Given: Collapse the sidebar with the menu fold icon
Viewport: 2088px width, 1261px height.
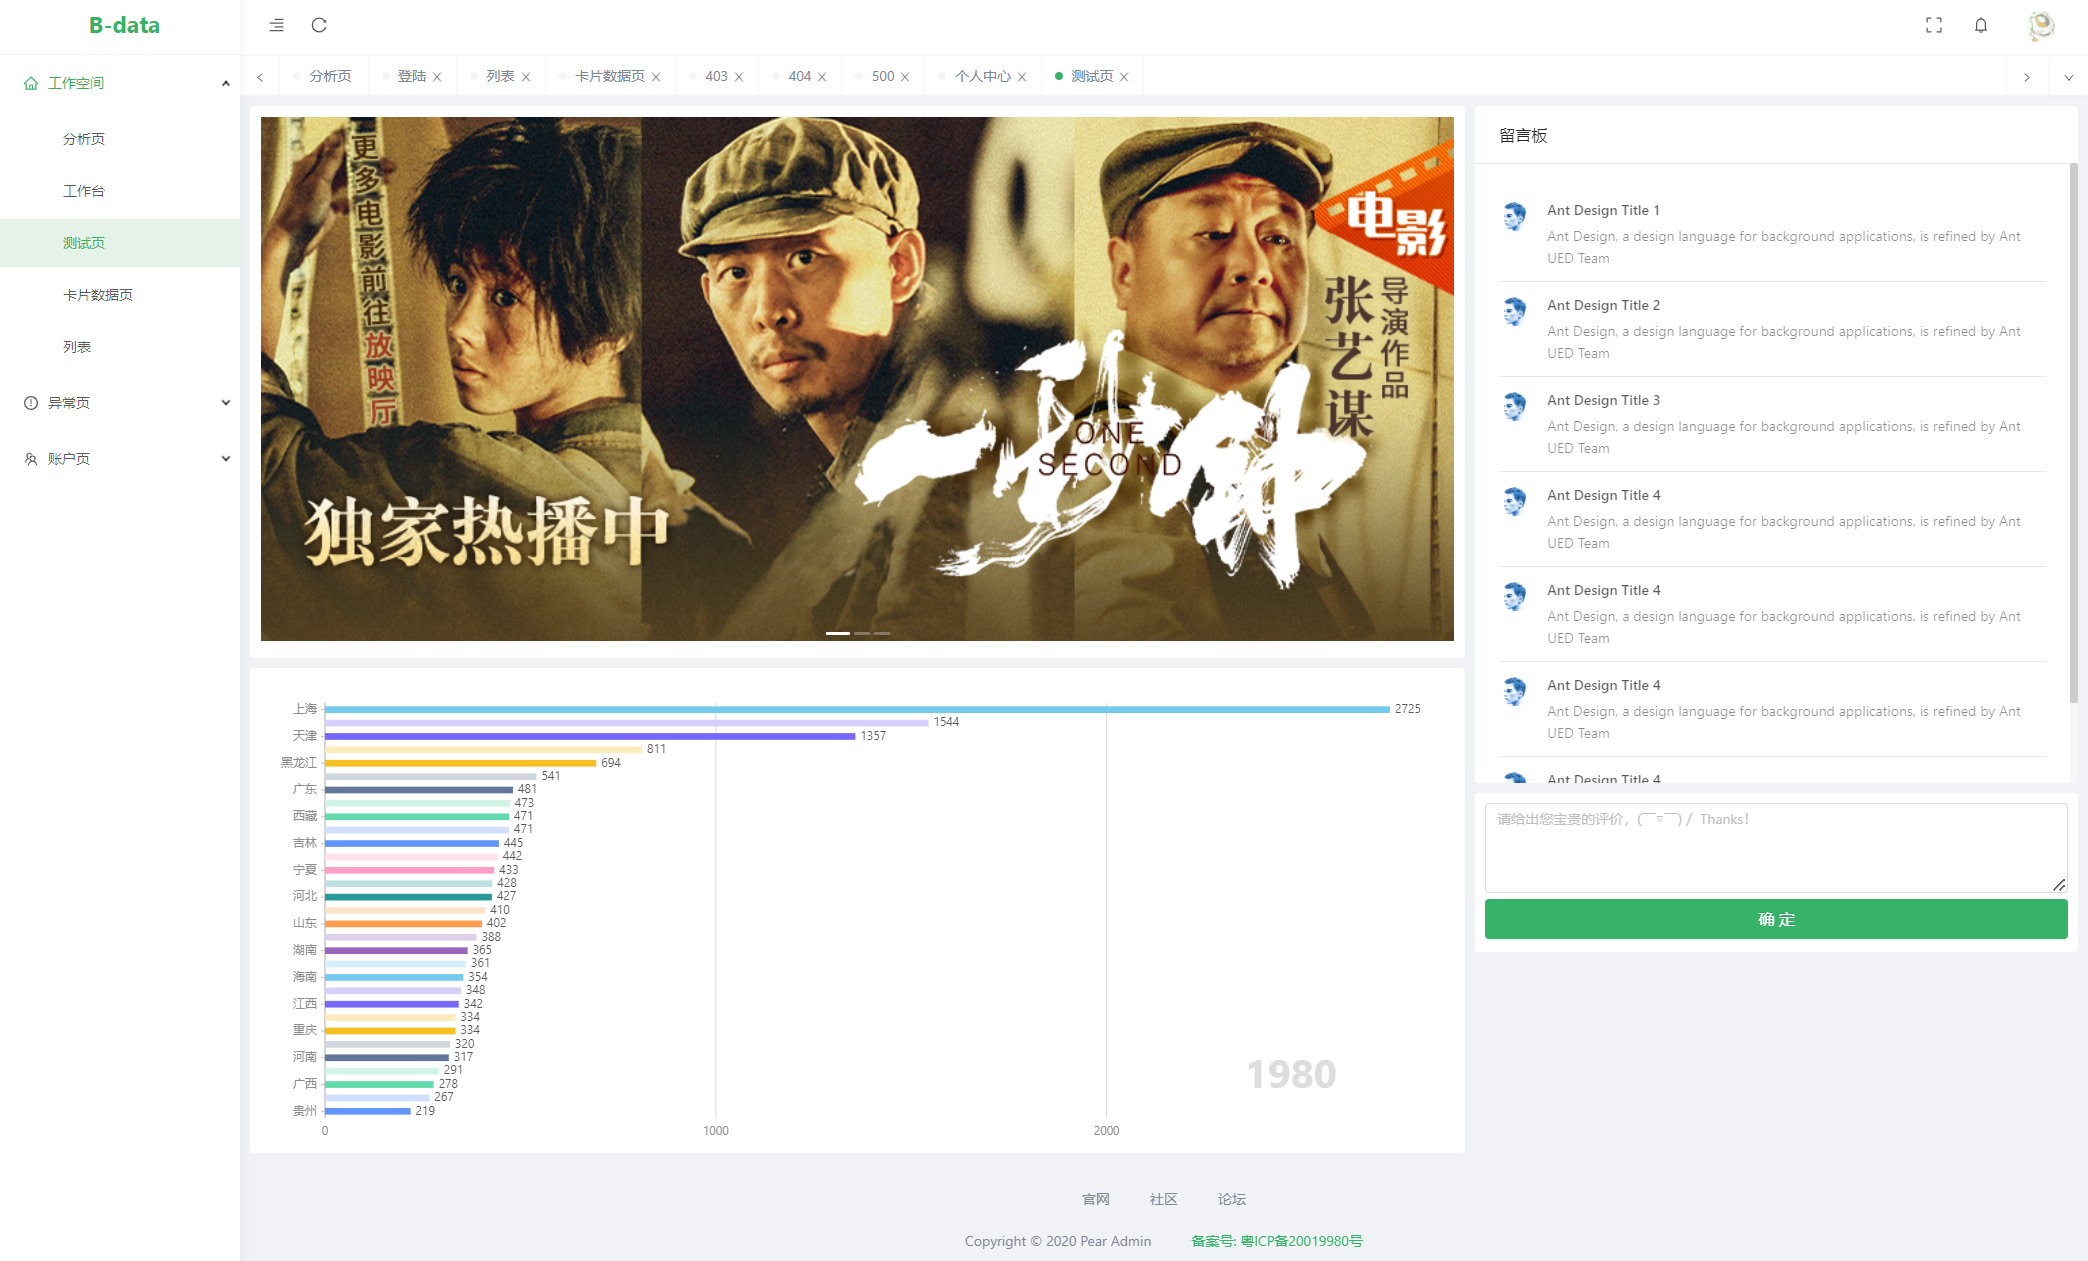Looking at the screenshot, I should click(x=277, y=25).
